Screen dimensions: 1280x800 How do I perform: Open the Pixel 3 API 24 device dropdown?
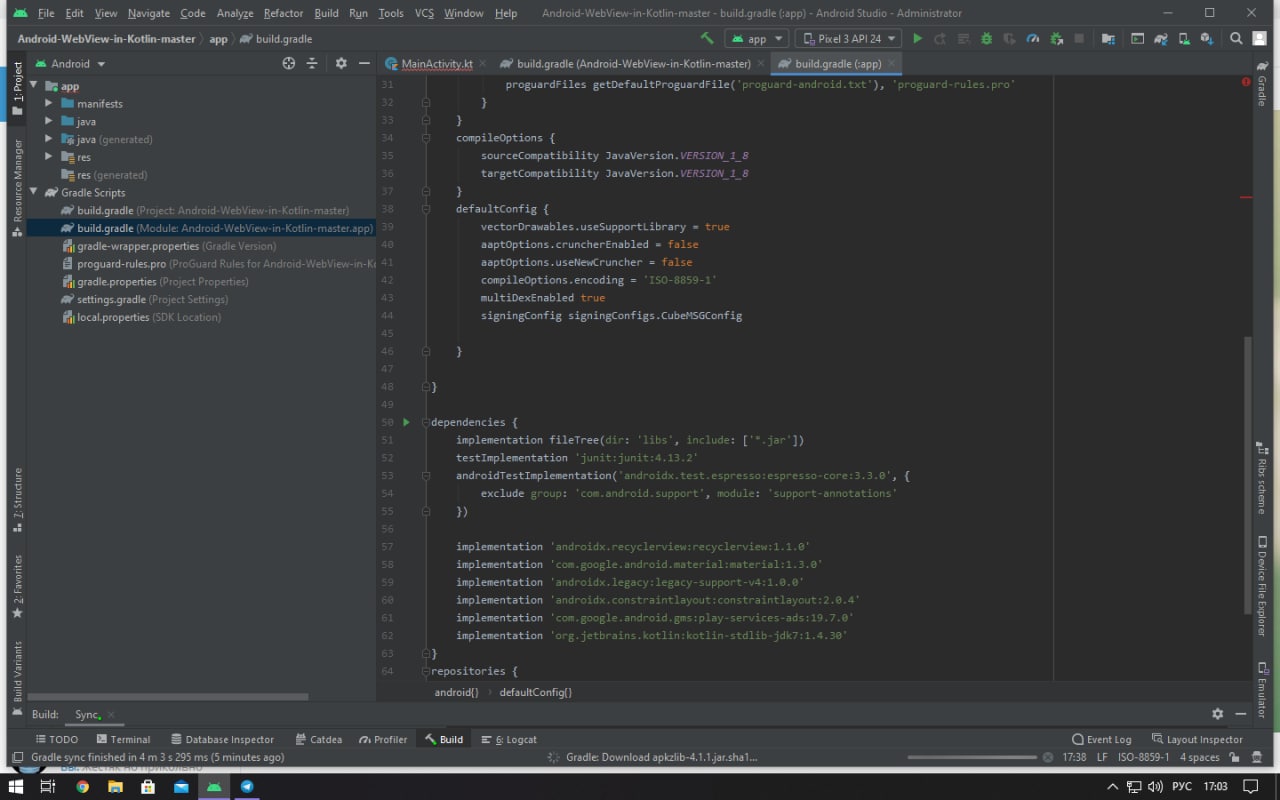pyautogui.click(x=848, y=39)
